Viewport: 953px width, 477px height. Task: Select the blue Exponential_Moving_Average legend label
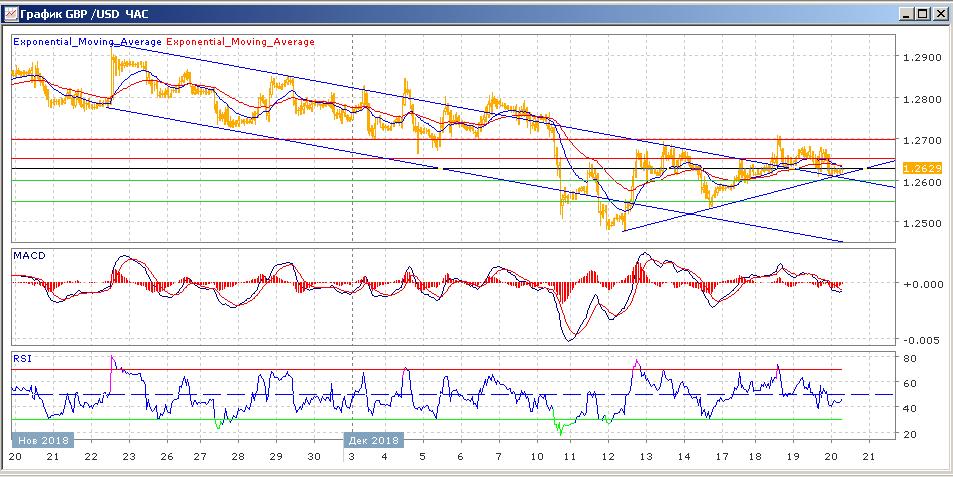87,42
